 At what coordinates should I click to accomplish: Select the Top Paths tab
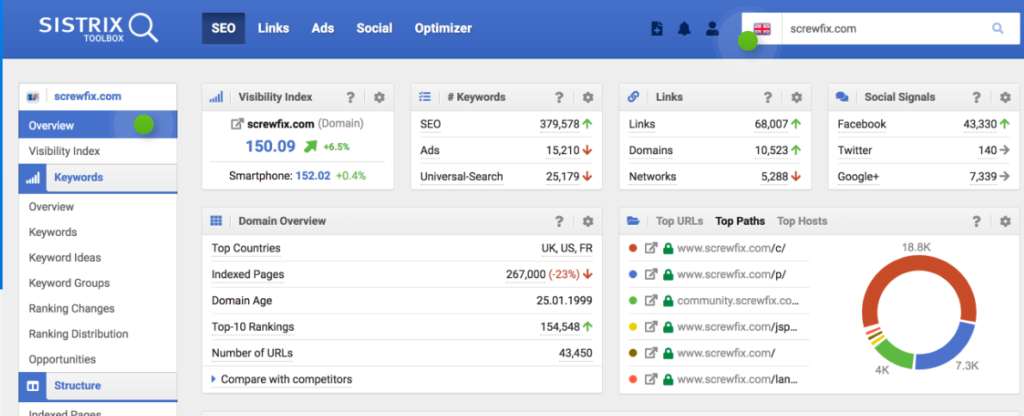click(x=740, y=221)
